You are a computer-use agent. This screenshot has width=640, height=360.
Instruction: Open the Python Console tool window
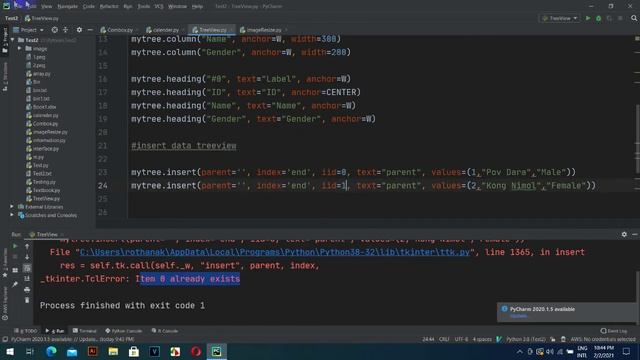(124, 331)
